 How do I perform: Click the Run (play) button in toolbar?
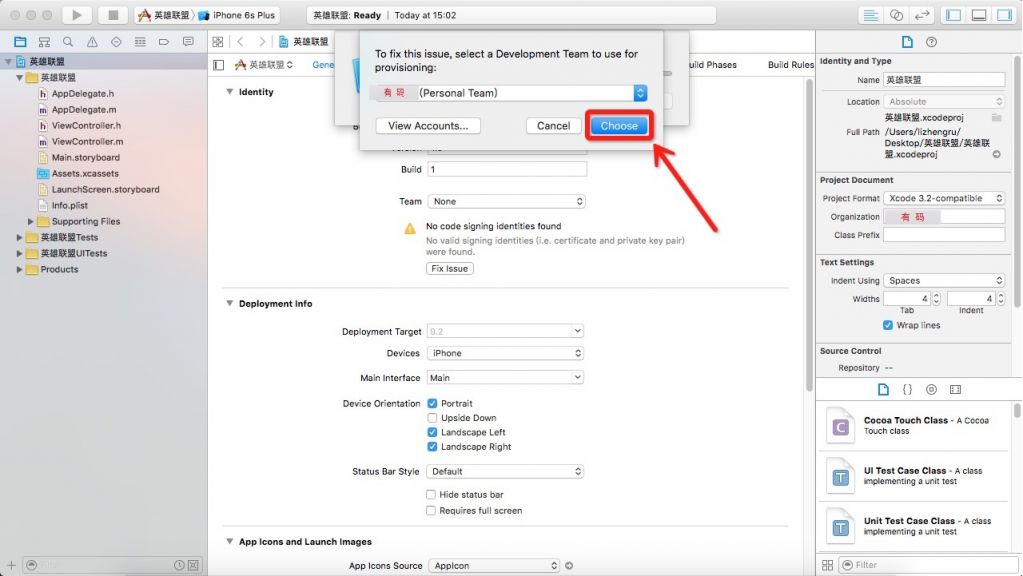77,15
